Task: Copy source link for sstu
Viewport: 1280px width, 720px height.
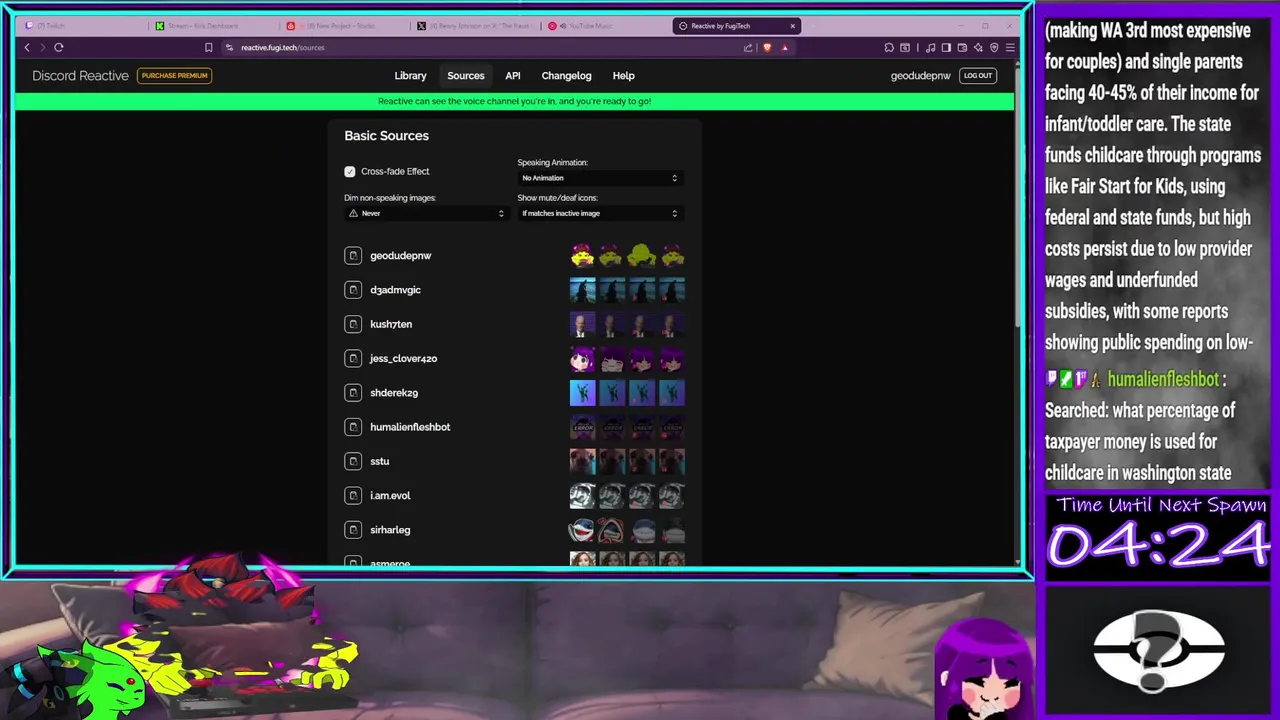Action: [353, 461]
